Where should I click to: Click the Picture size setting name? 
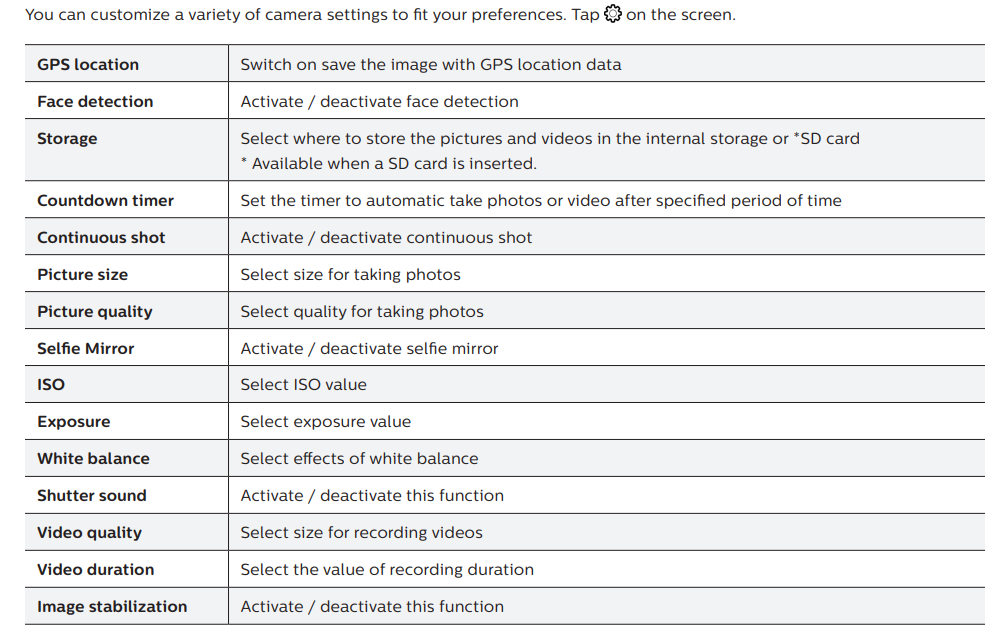tap(82, 274)
